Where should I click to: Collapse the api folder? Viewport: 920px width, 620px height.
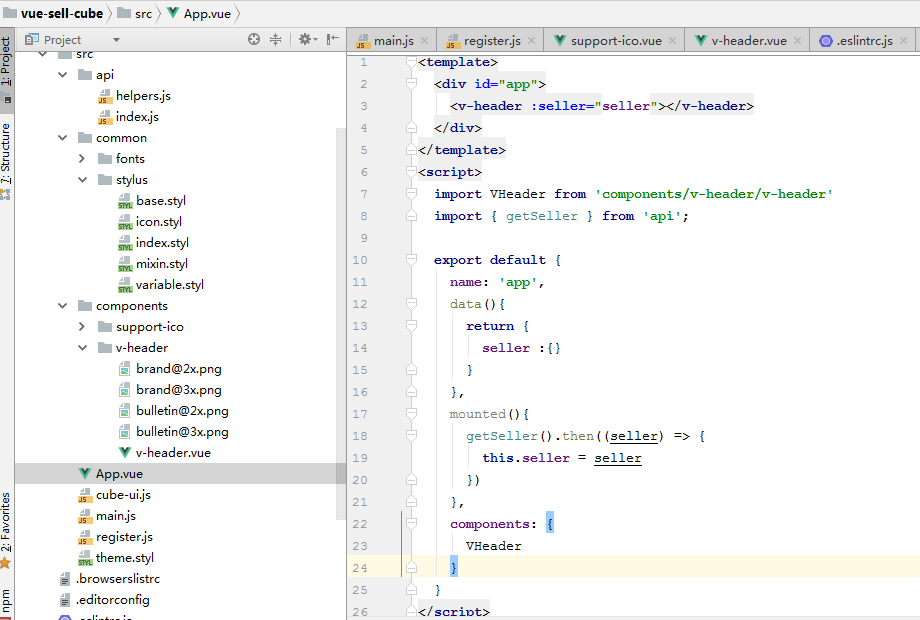[63, 75]
